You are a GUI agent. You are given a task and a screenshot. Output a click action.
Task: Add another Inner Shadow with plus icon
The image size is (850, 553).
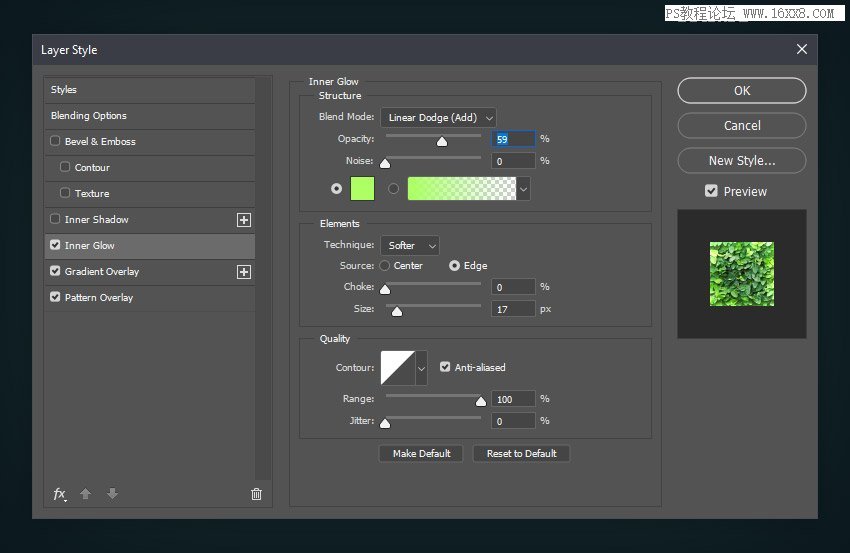coord(243,220)
